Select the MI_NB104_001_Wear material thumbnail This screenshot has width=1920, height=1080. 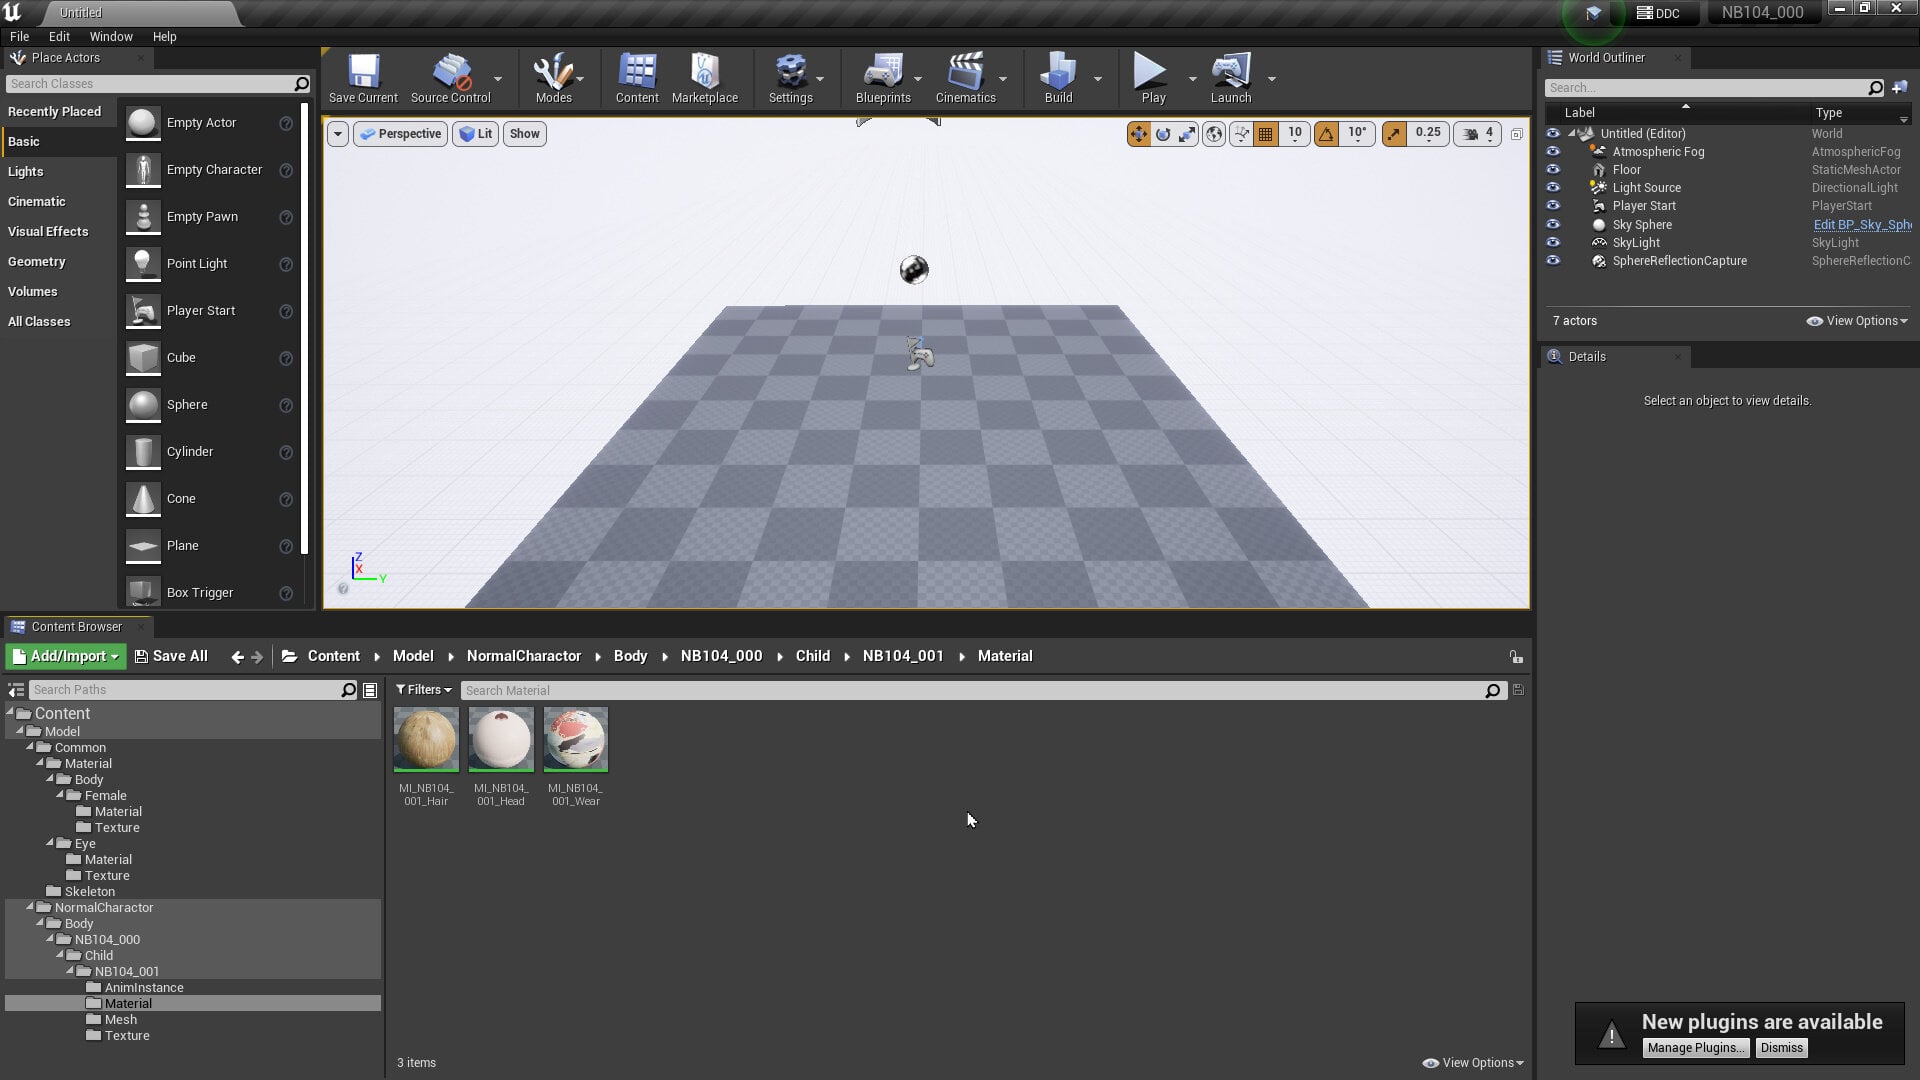(576, 740)
